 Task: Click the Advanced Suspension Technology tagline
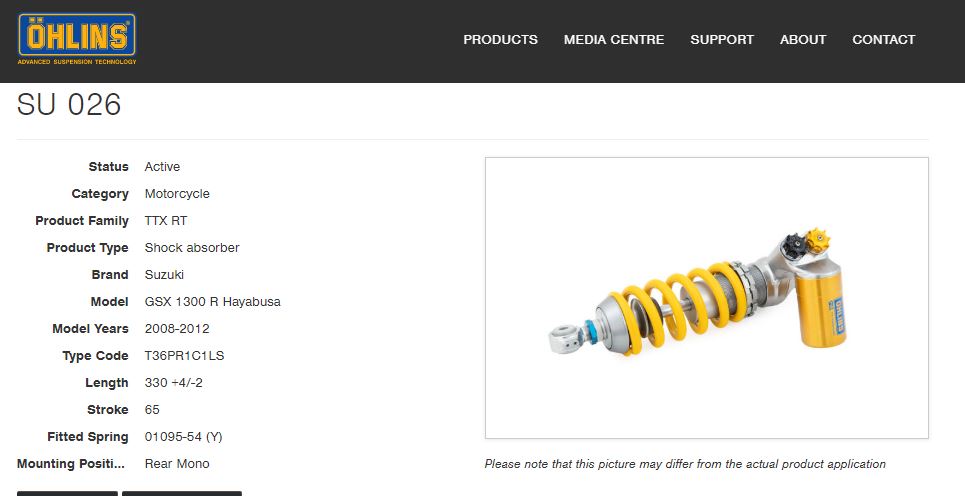[x=77, y=62]
